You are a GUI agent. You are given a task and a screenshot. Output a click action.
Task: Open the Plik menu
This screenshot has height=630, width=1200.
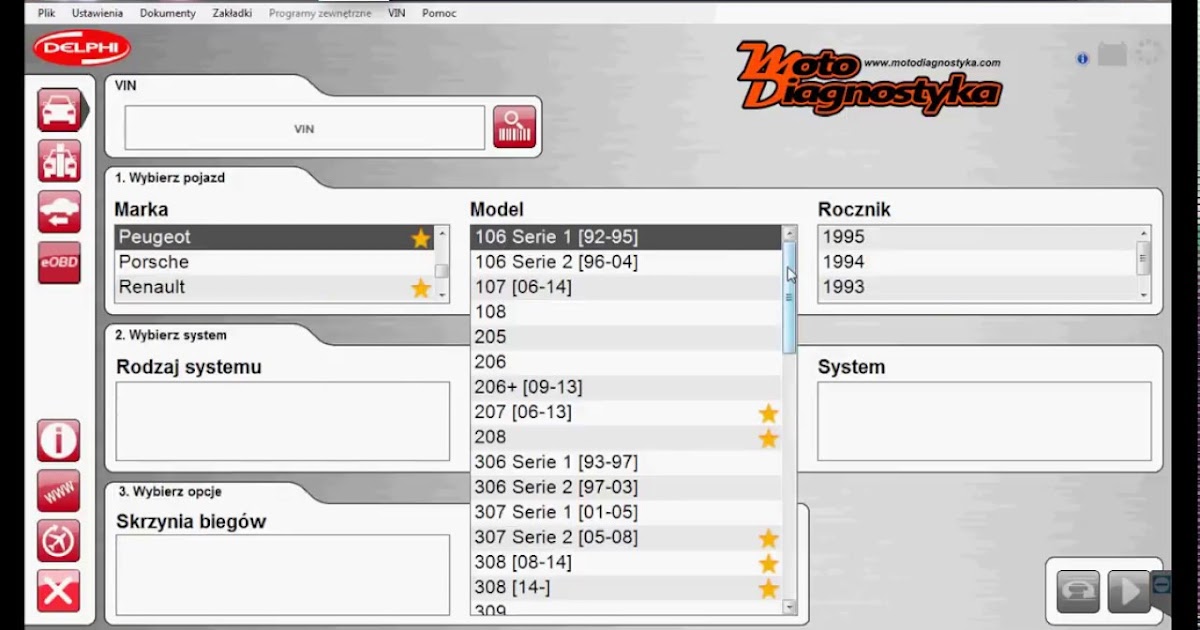point(46,13)
